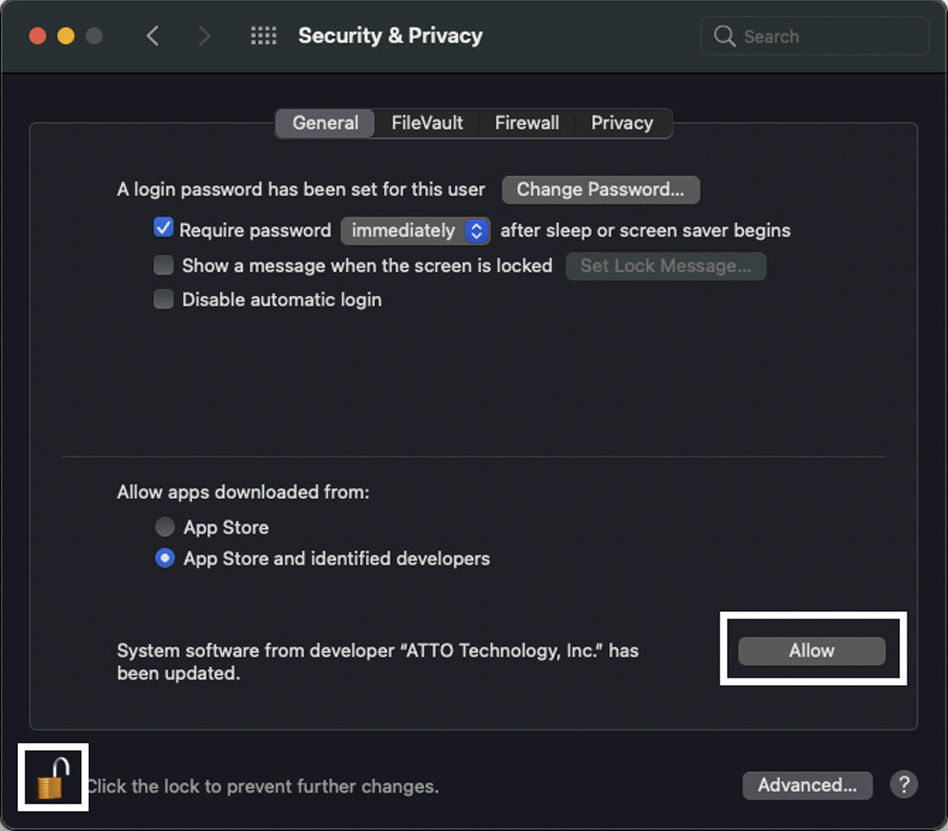This screenshot has width=948, height=831.
Task: Minimize the window with yellow button
Action: [x=66, y=36]
